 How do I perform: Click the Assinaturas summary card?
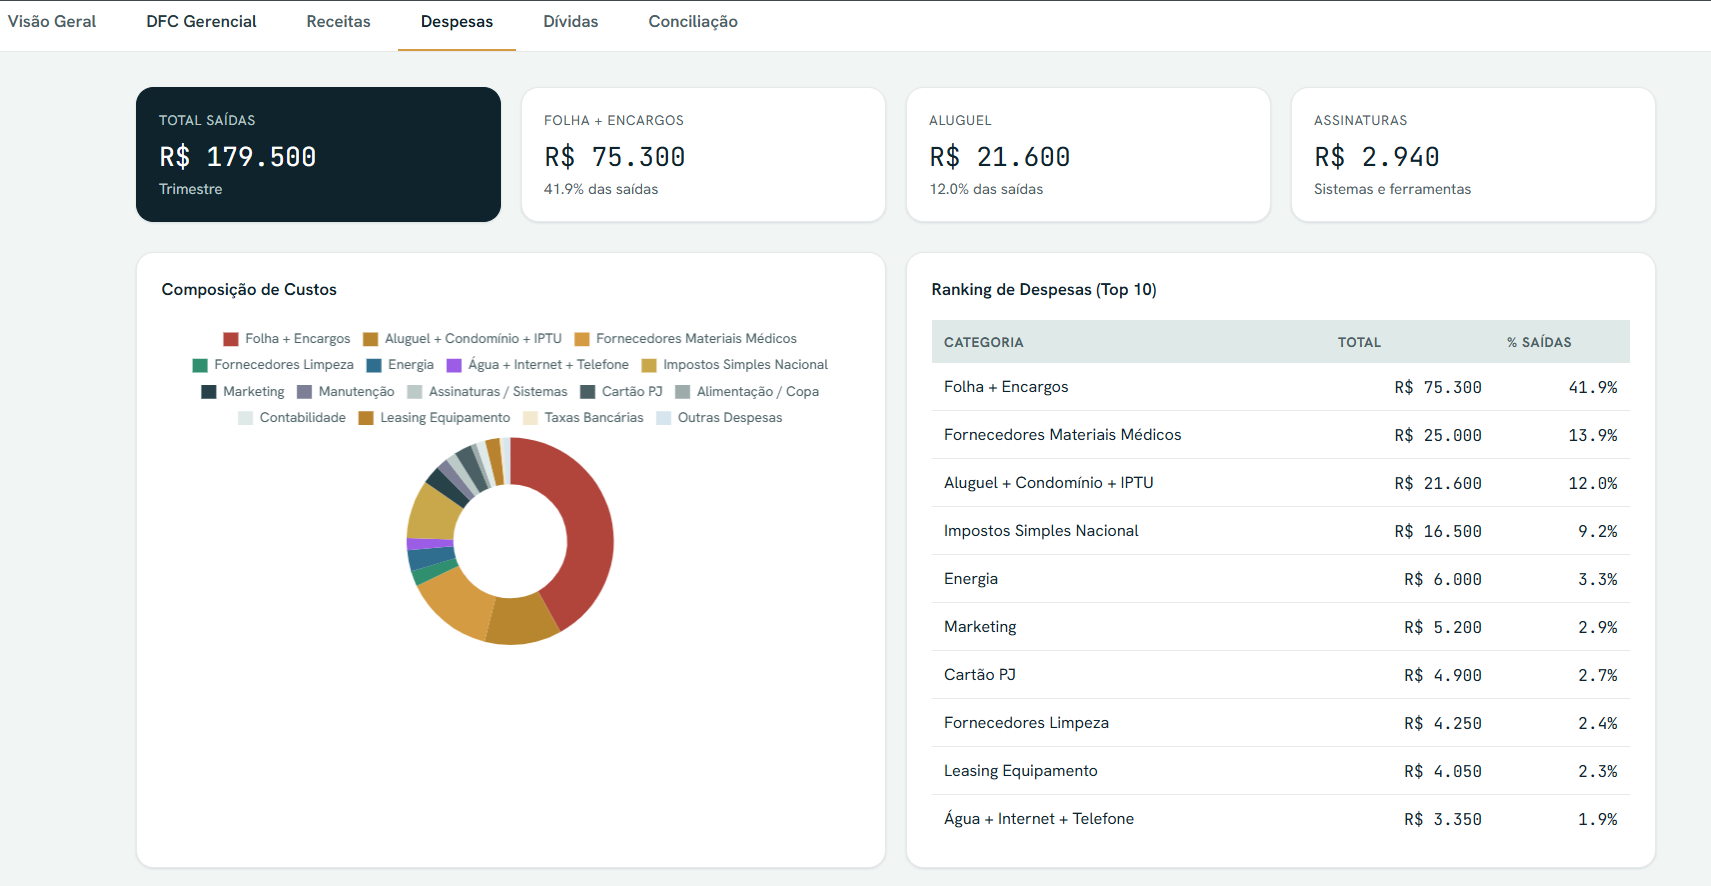click(x=1473, y=154)
